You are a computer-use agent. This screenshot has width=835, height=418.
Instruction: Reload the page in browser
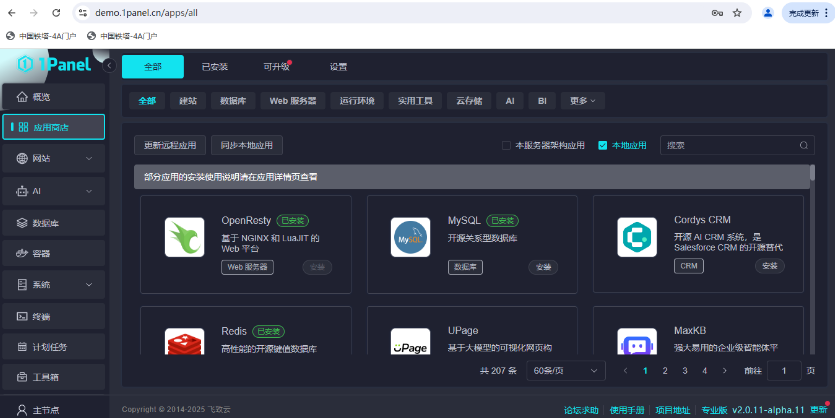(56, 13)
